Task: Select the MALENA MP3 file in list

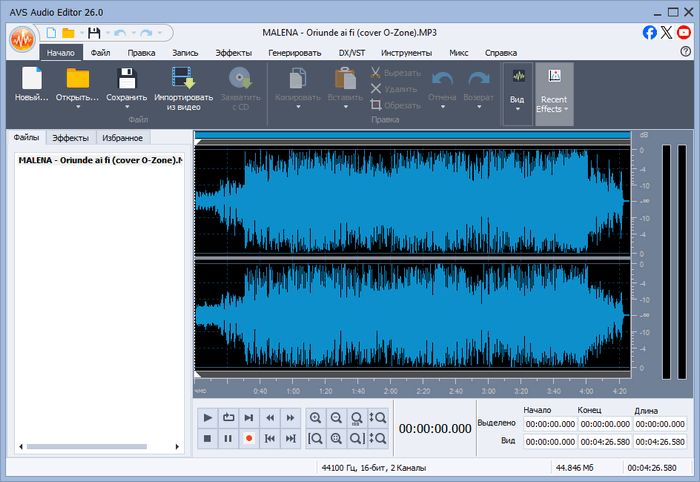Action: 100,160
